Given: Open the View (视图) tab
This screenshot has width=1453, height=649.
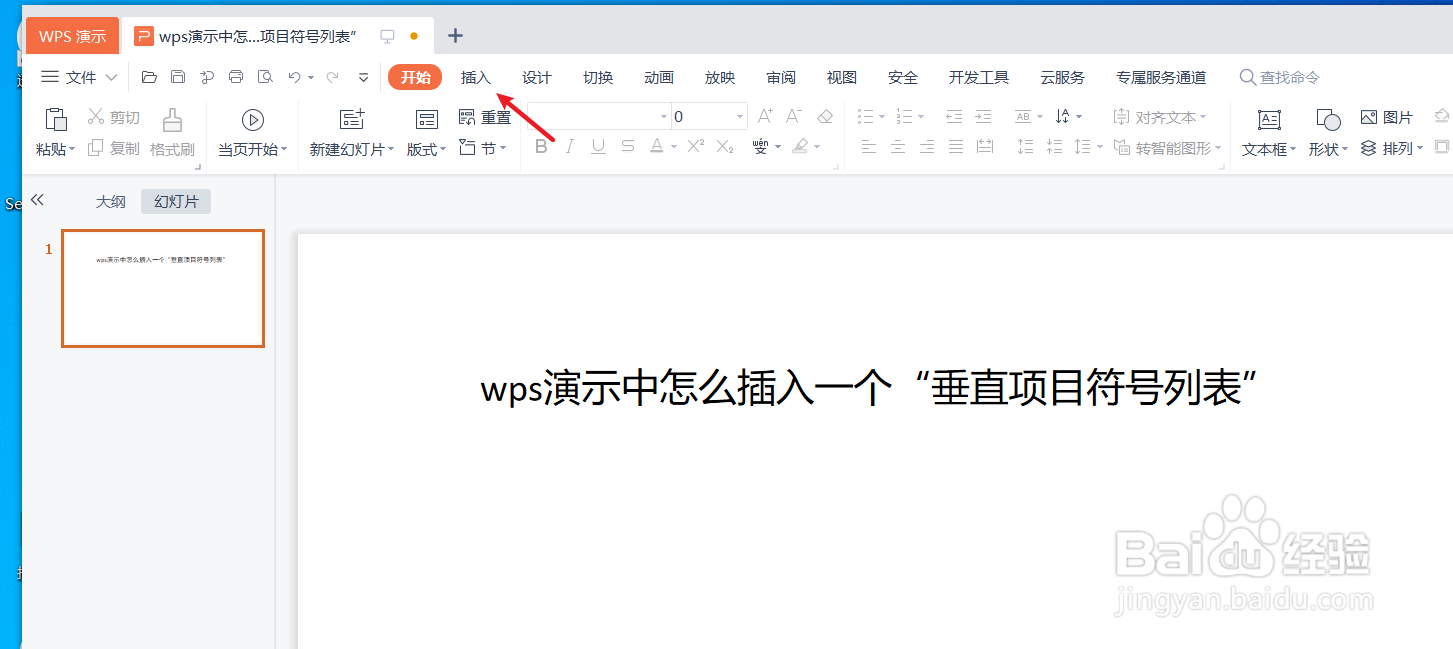Looking at the screenshot, I should point(842,77).
